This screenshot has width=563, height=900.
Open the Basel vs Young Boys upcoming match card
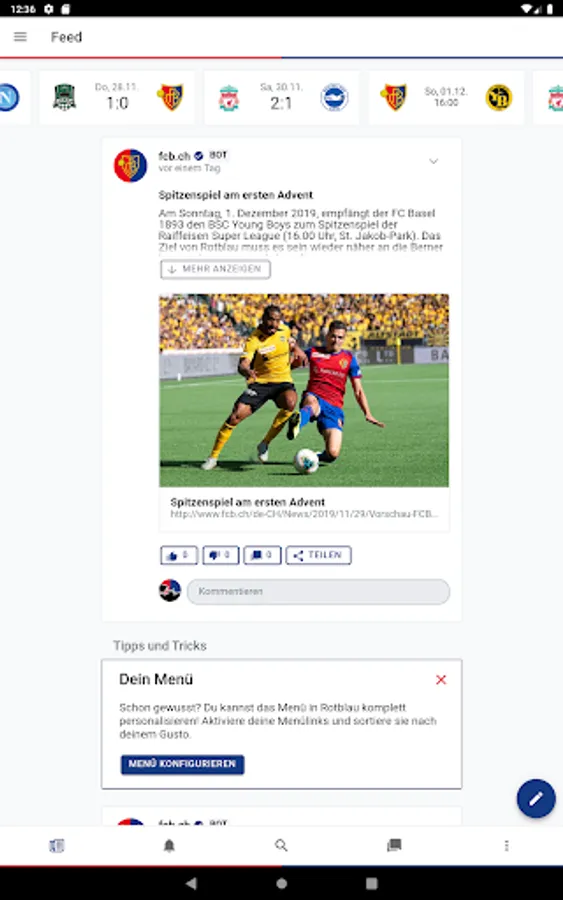coord(446,98)
